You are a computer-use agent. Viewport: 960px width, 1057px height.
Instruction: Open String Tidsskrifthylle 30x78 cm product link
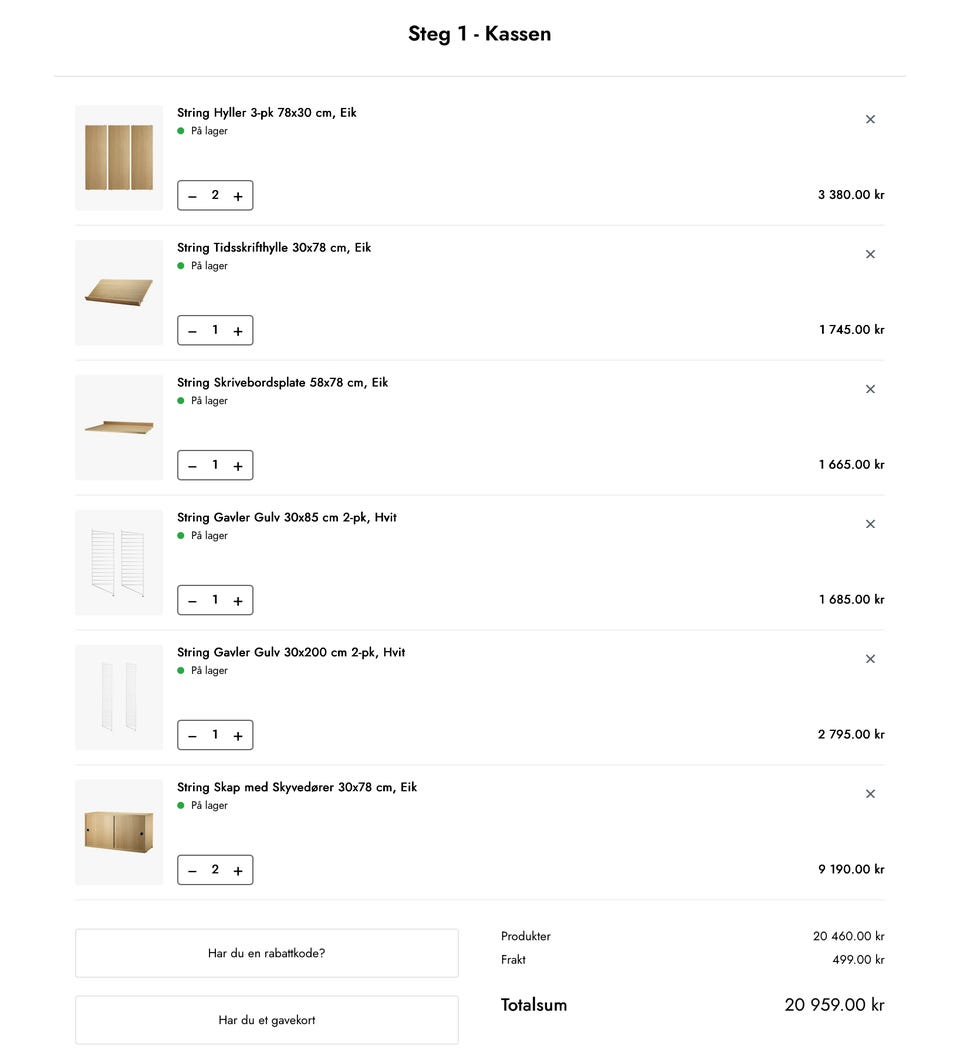click(274, 247)
